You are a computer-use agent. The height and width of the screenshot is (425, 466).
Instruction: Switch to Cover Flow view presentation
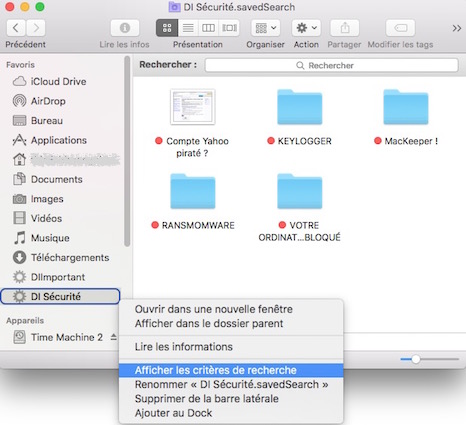click(229, 28)
